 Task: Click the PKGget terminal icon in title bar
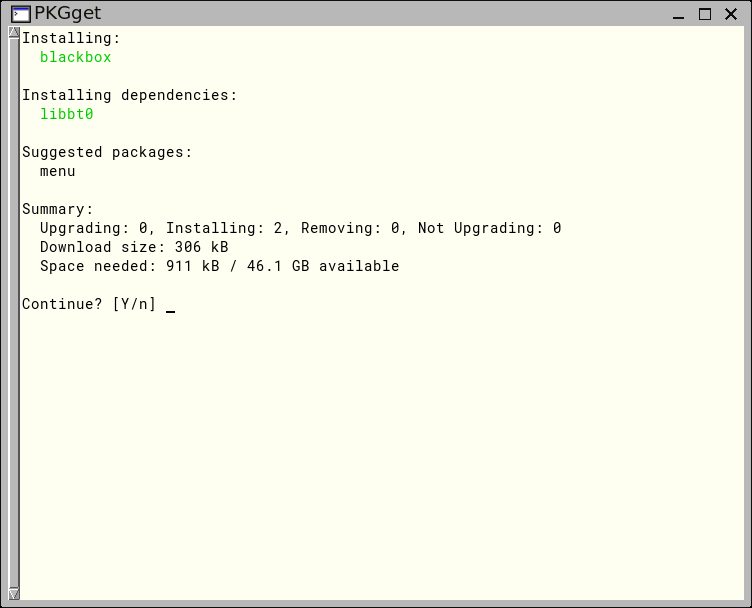(21, 14)
